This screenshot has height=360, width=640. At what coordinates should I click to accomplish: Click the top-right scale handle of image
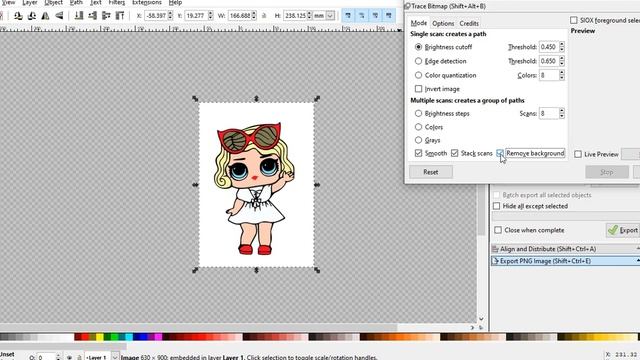click(x=317, y=99)
